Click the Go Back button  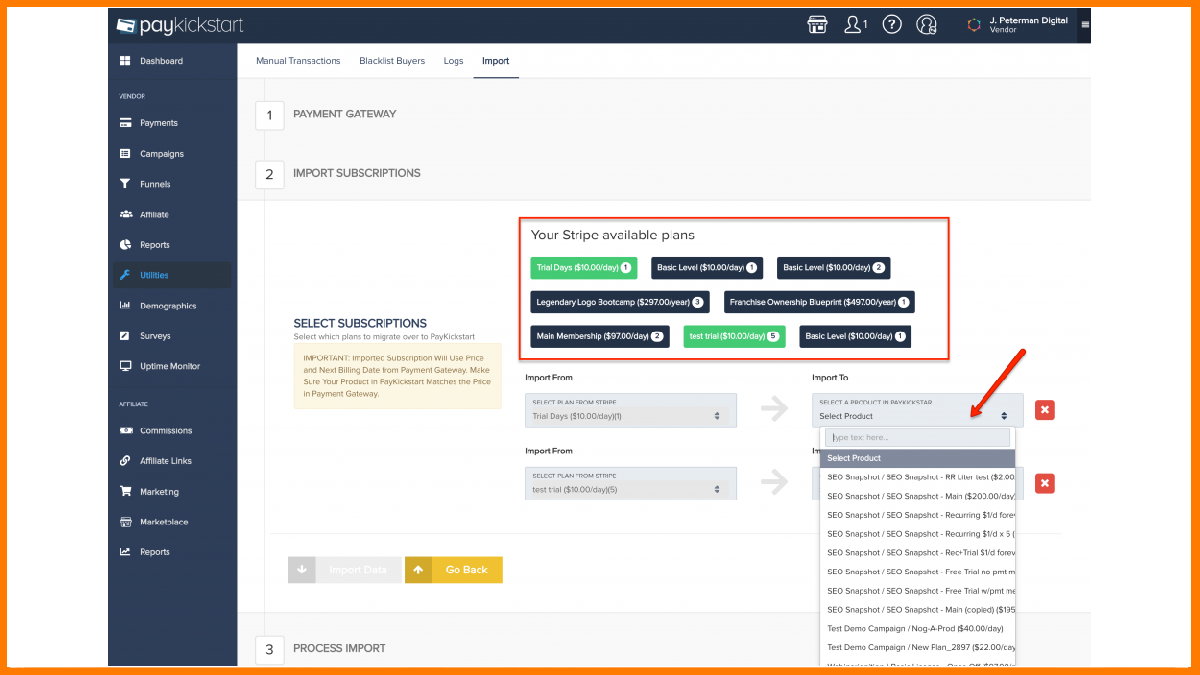[x=454, y=570]
